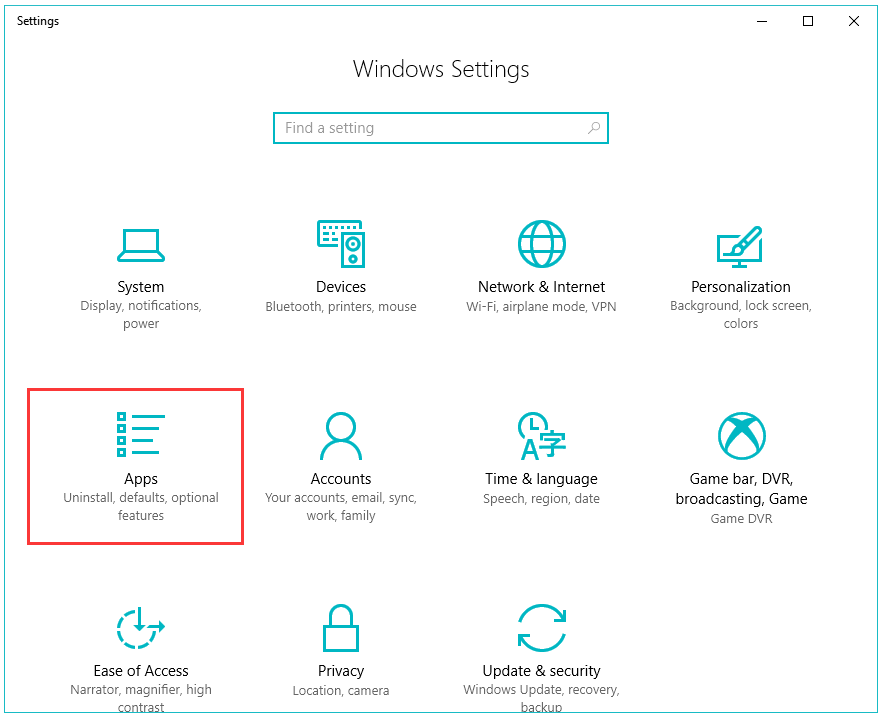Click 'Bluetooth, printers, mouse' description
This screenshot has width=882, height=718.
pos(341,307)
